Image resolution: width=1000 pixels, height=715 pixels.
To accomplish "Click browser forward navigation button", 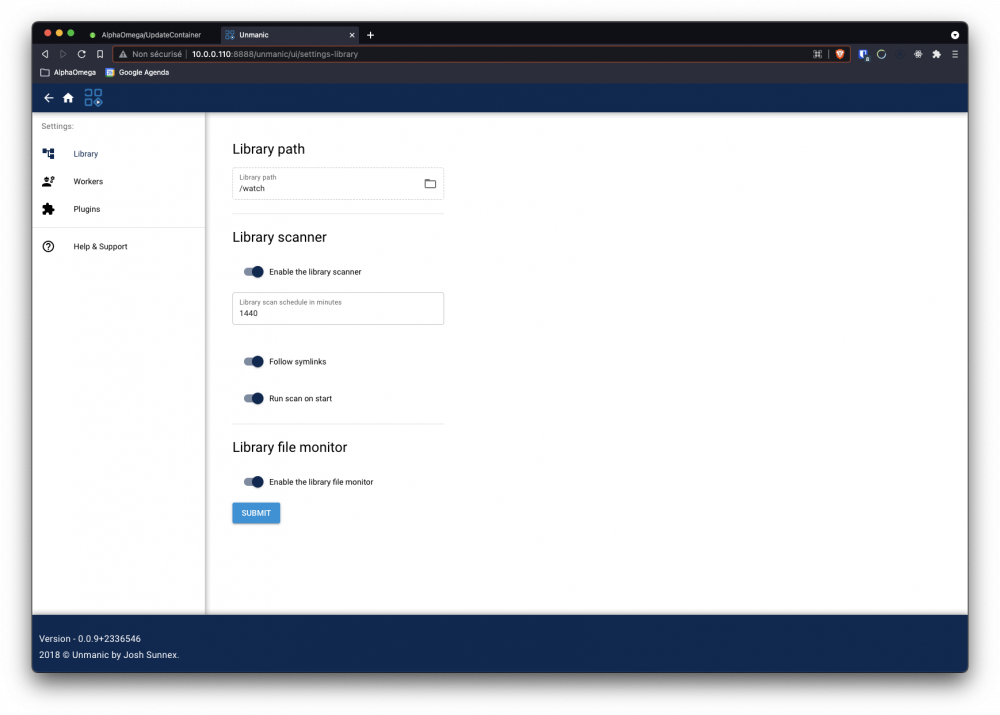I will pos(63,54).
